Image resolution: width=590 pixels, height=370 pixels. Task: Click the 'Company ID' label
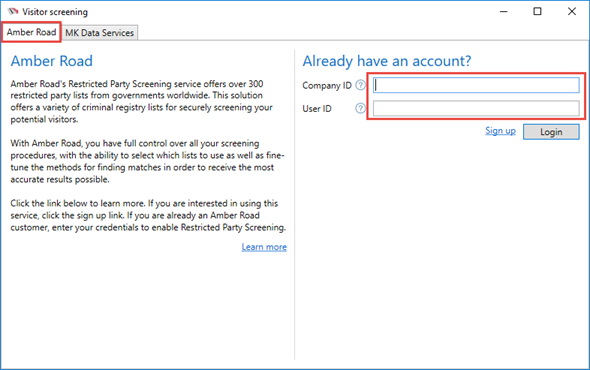pyautogui.click(x=327, y=86)
